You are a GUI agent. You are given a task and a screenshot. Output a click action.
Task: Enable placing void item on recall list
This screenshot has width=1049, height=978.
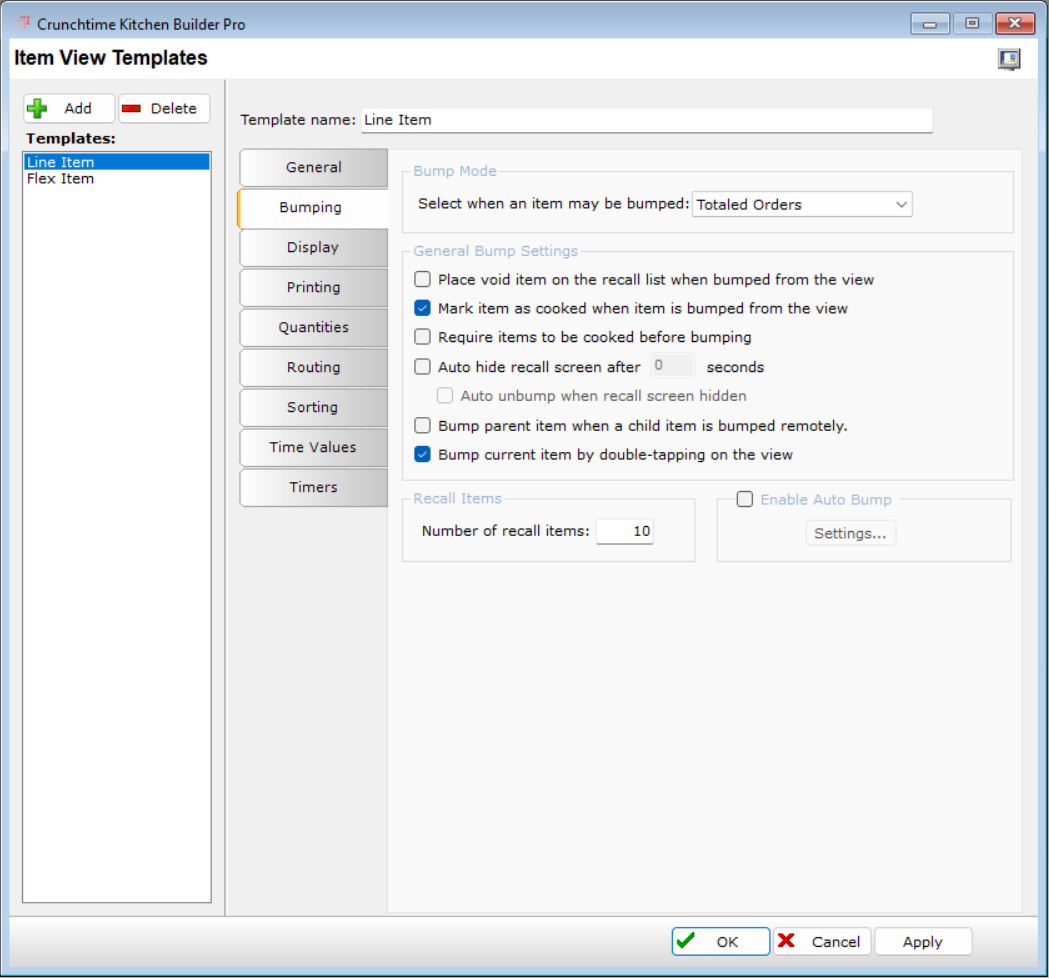tap(422, 279)
